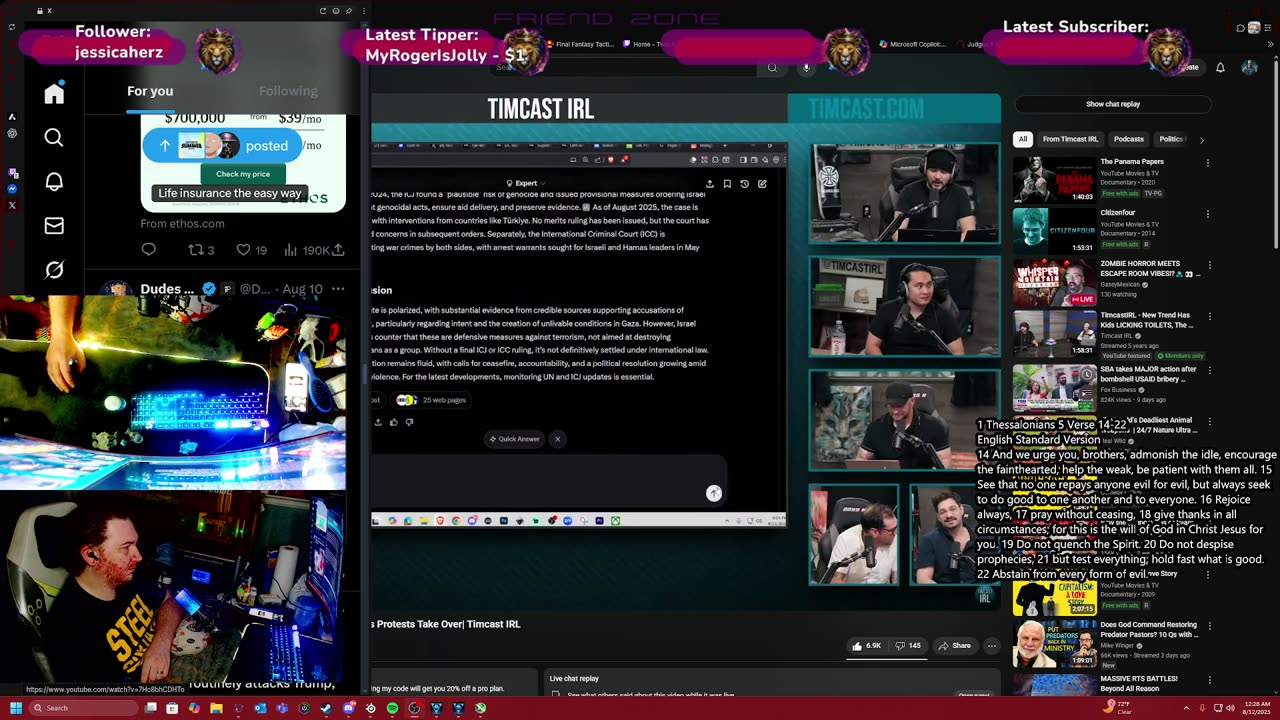Open YouTube notifications bell

click(x=1220, y=67)
